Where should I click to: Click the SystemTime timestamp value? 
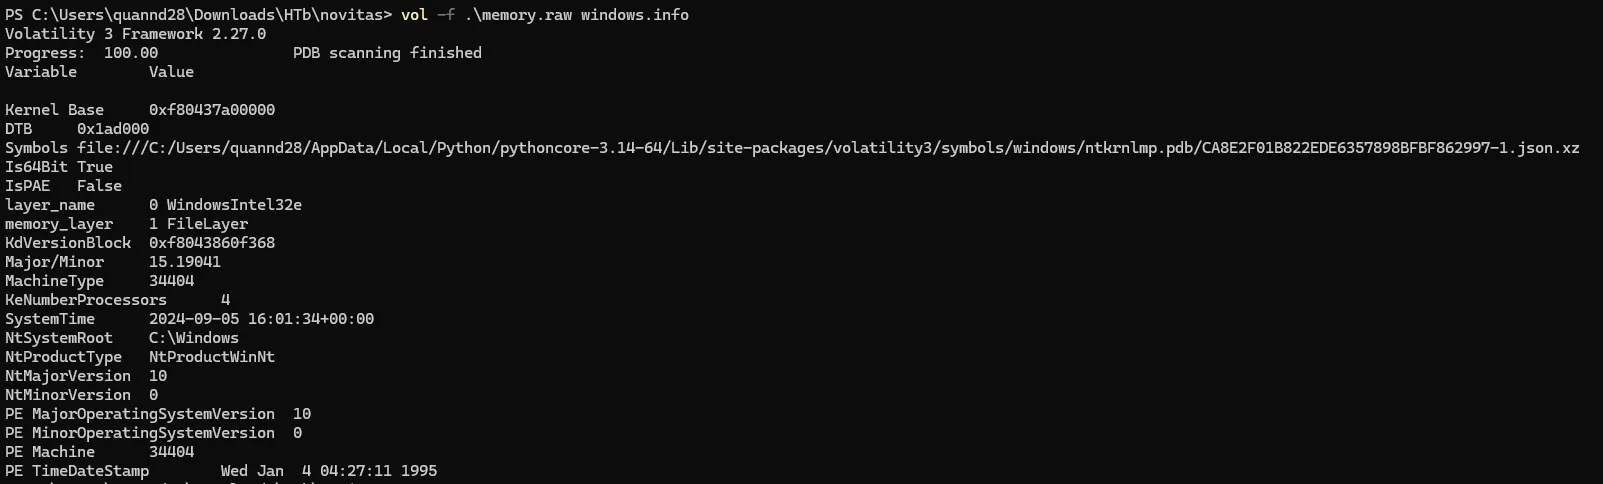[261, 319]
